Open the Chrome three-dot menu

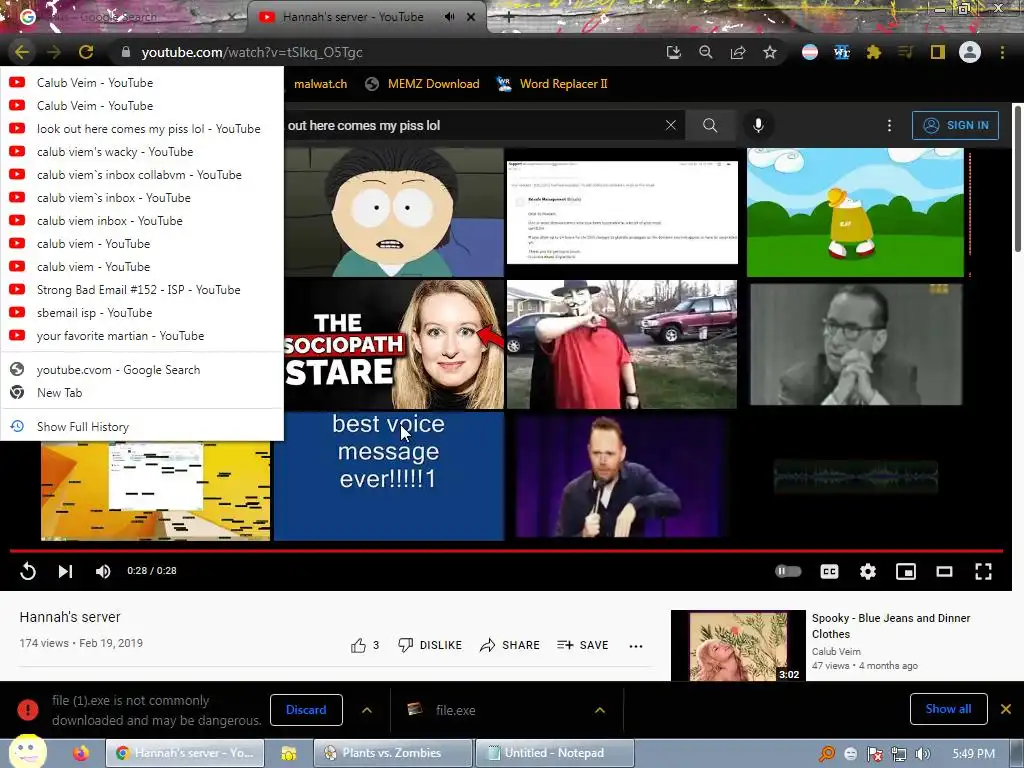(x=1002, y=52)
